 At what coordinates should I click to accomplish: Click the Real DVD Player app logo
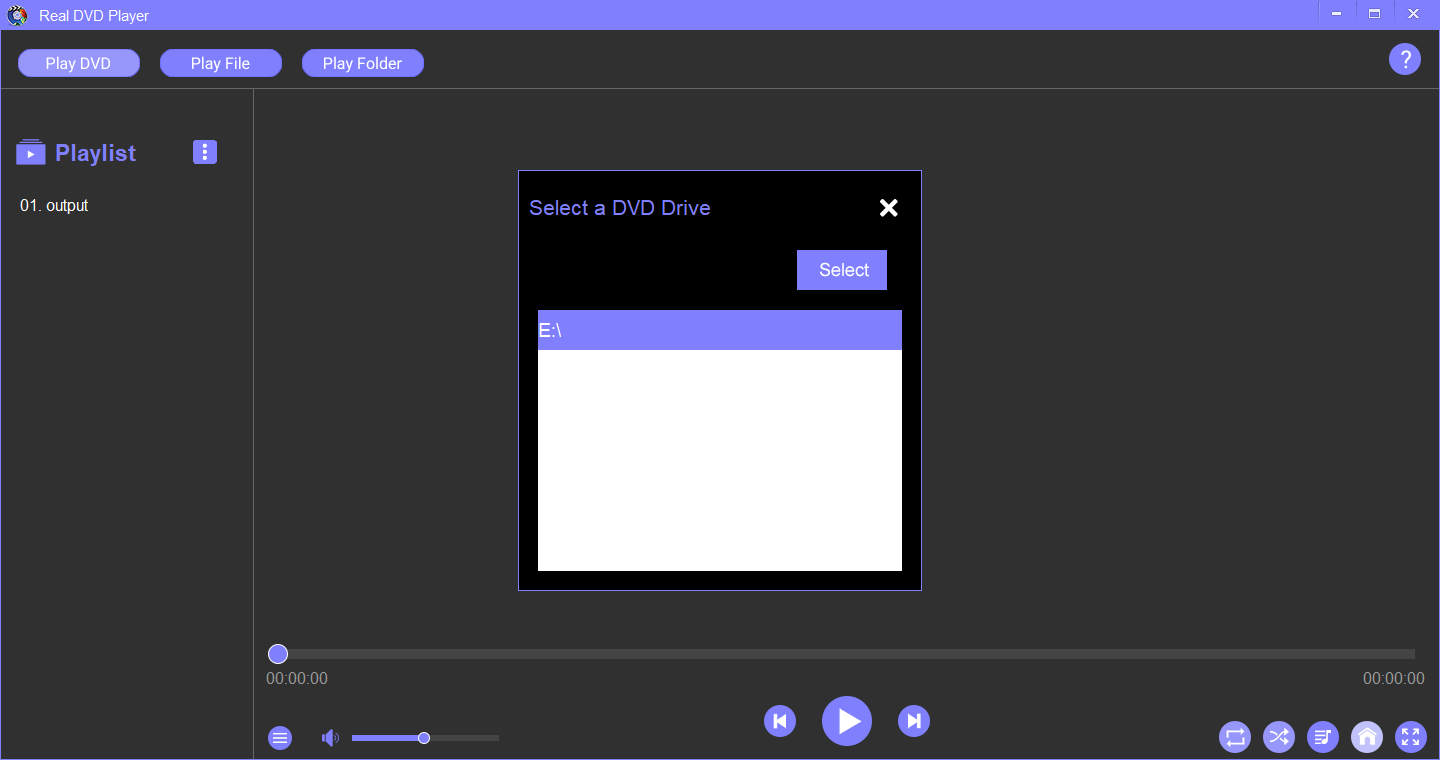click(x=17, y=15)
